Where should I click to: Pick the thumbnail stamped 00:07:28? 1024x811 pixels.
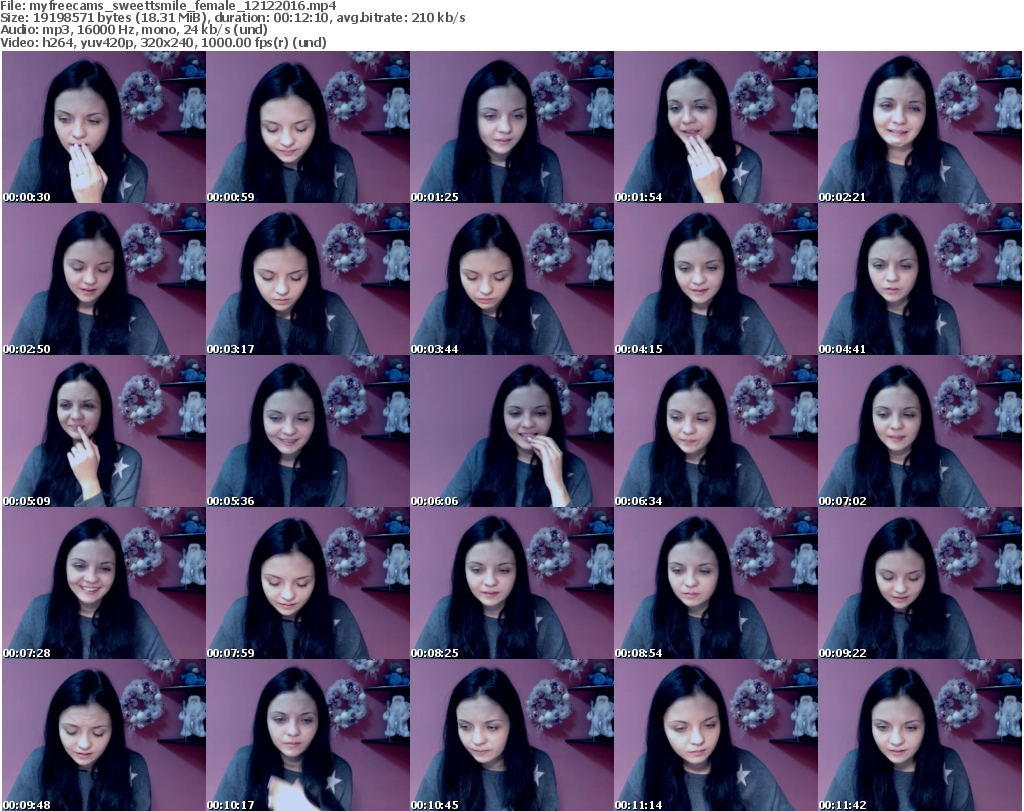coord(104,583)
